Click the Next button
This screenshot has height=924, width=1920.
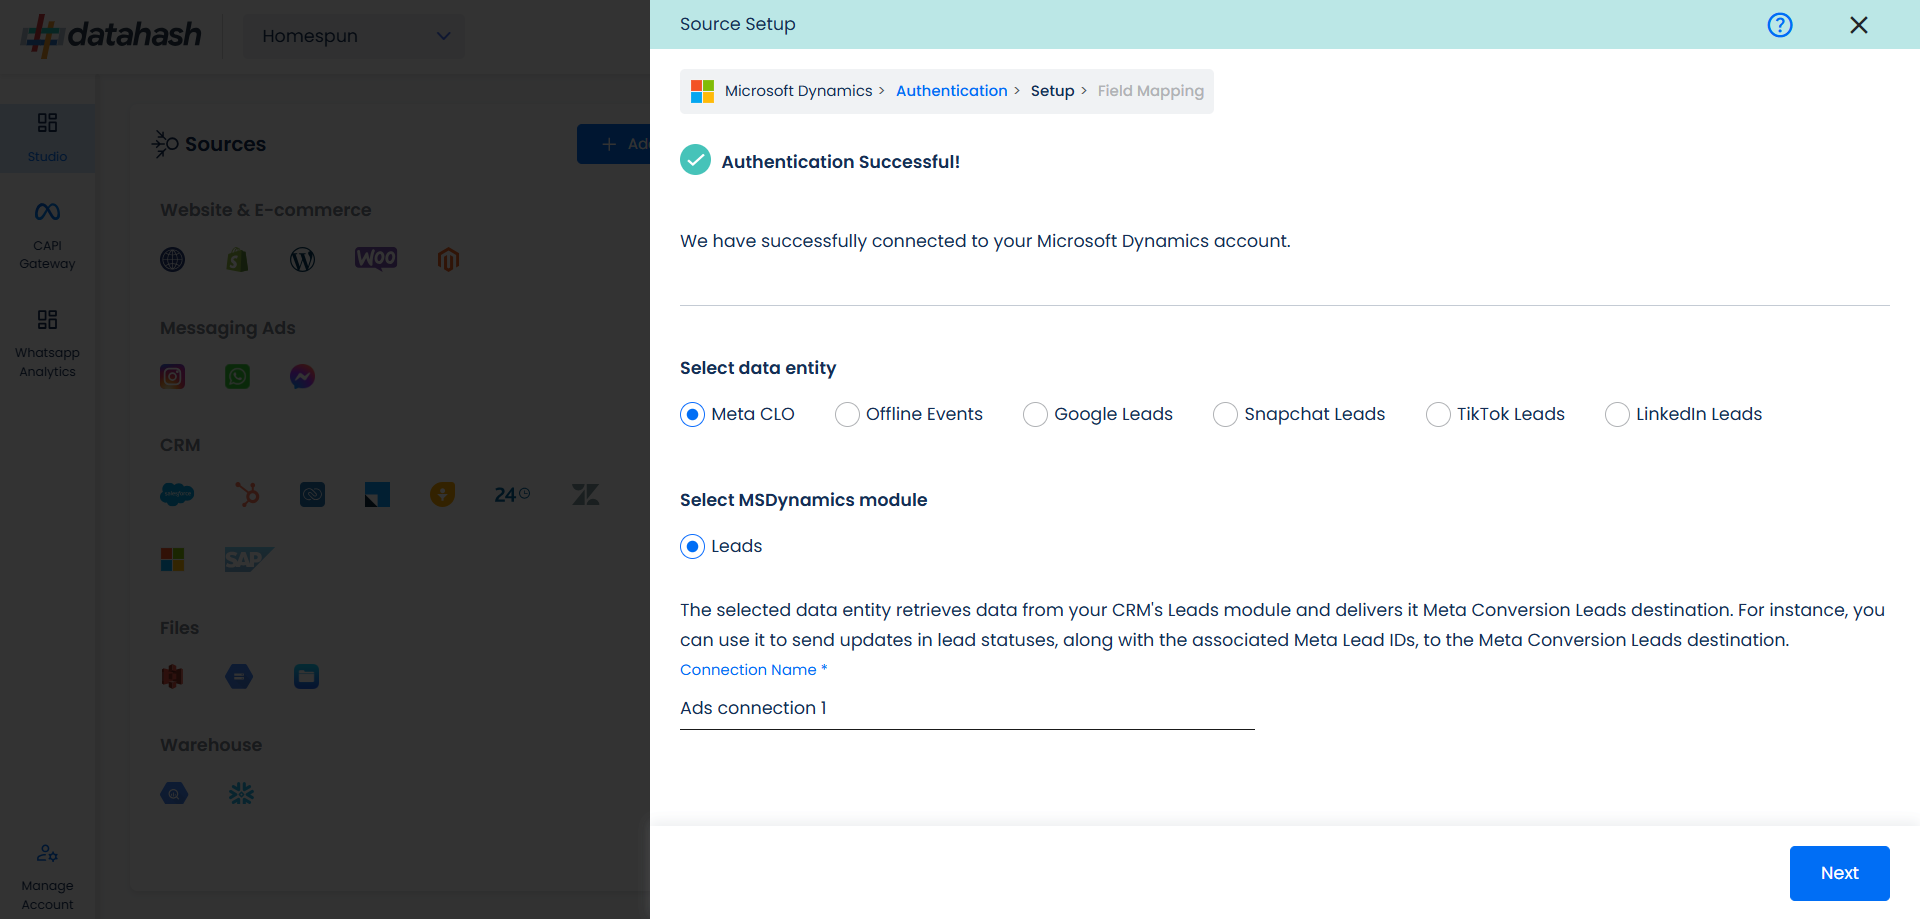click(x=1839, y=873)
